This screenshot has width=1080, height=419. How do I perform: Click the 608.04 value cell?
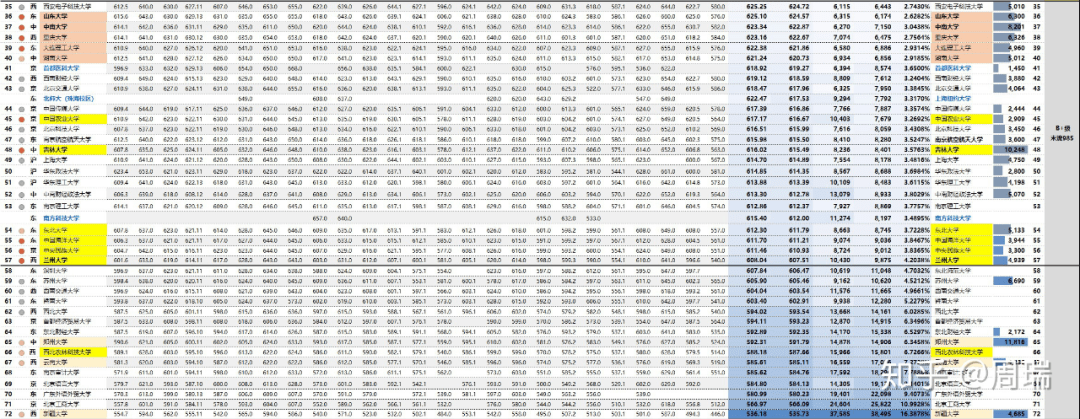[x=757, y=260]
